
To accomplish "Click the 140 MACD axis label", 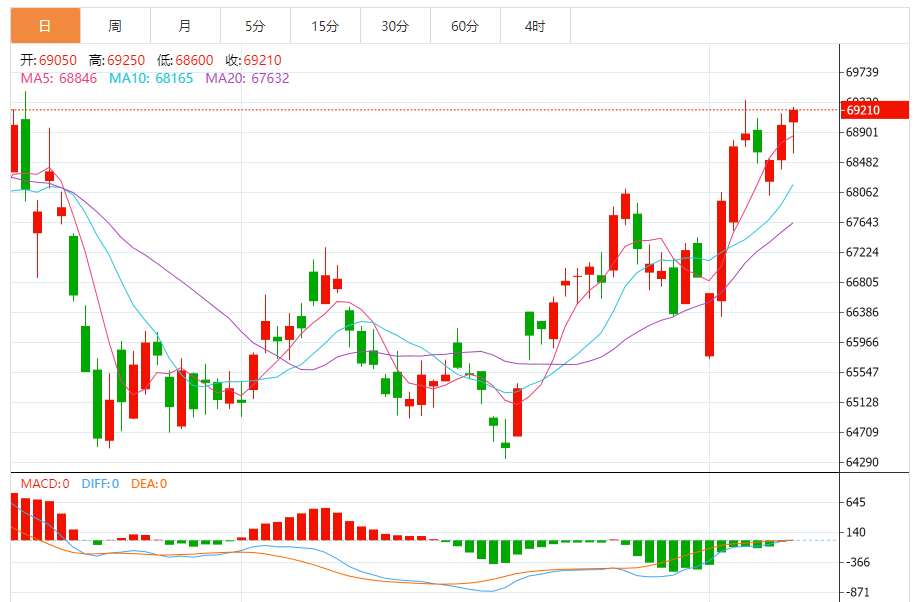I will 856,532.
